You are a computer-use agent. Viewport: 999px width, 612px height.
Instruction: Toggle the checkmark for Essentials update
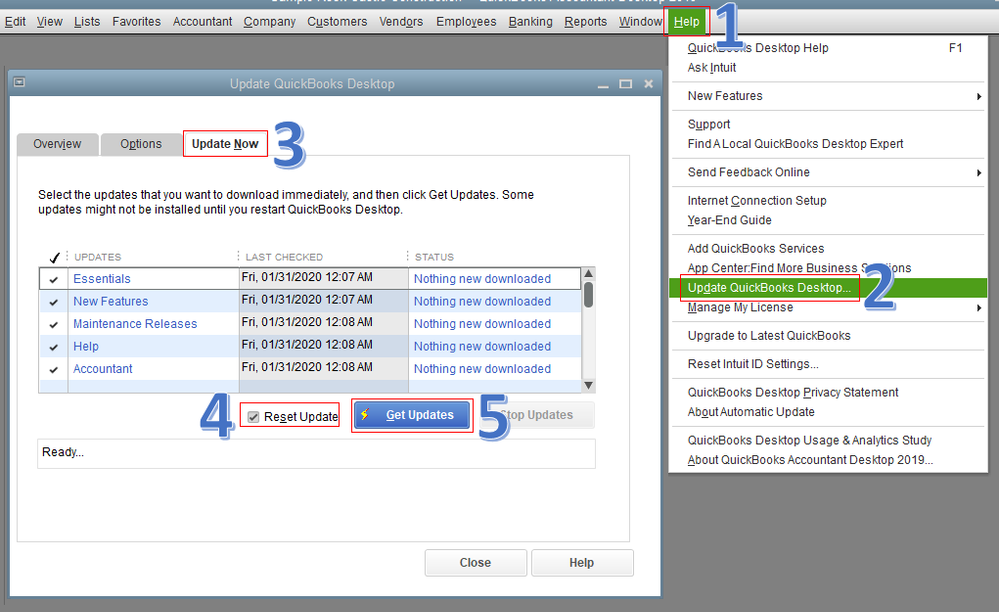[54, 280]
